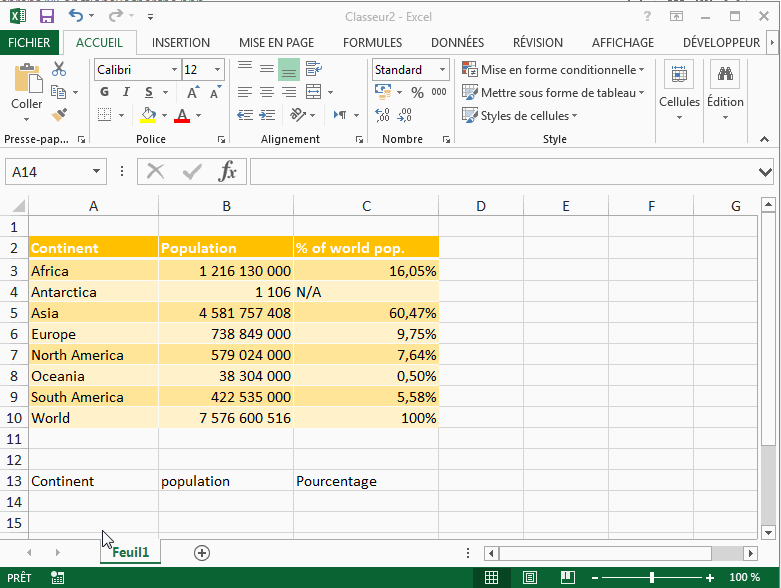
Task: Decrease font size with the small A icon
Action: tap(215, 93)
